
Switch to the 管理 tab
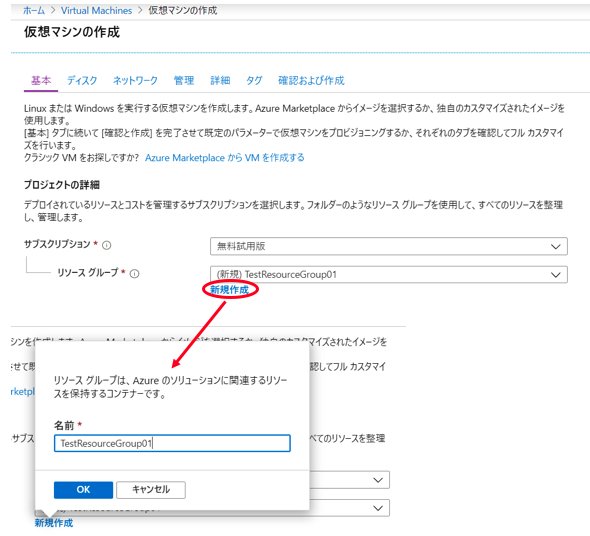184,80
